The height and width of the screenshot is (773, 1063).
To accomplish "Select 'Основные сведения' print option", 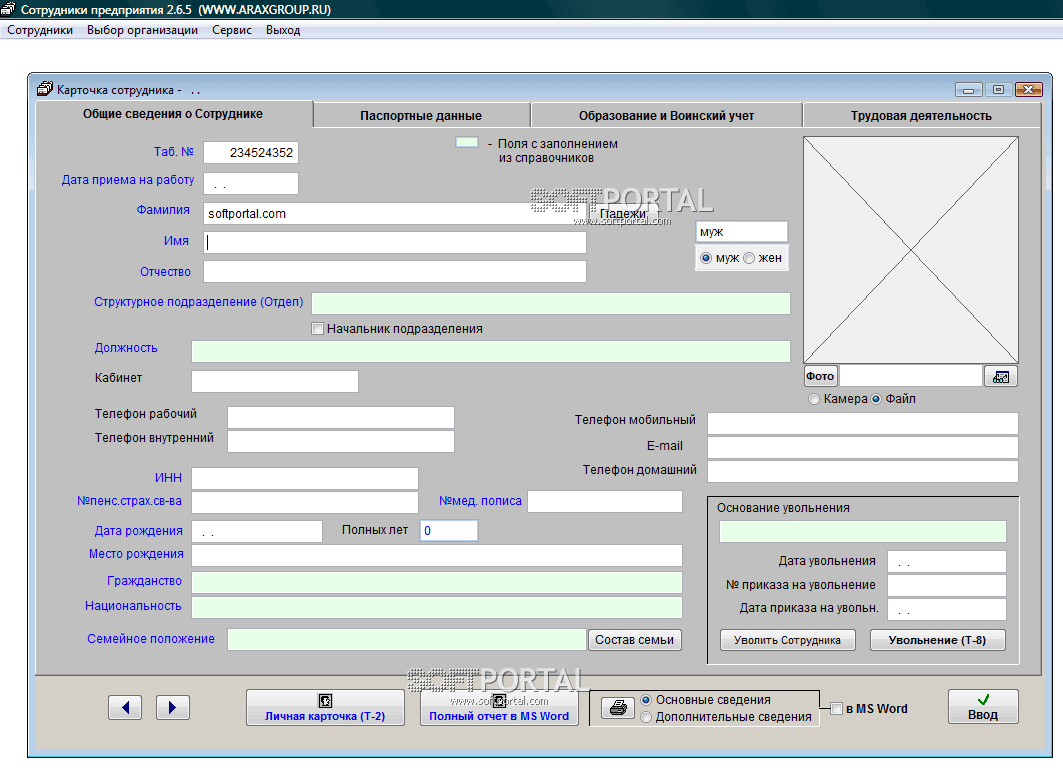I will coord(646,700).
